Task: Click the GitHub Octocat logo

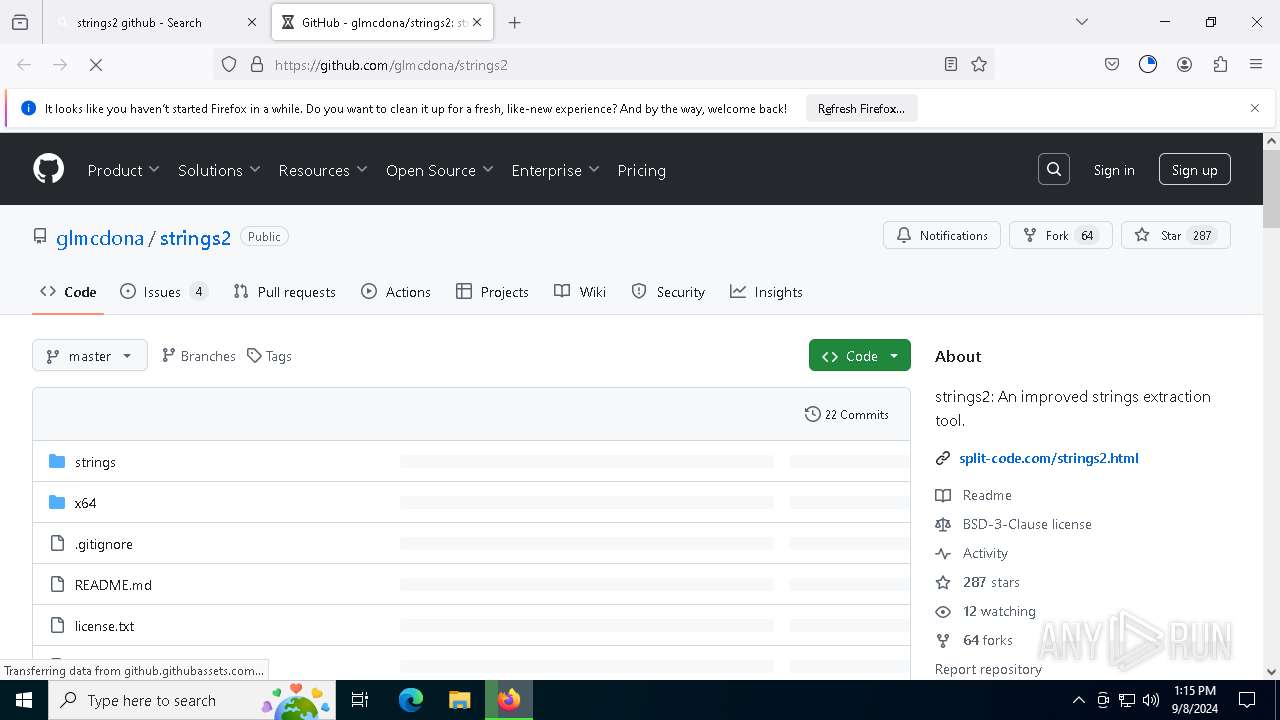Action: 49,169
